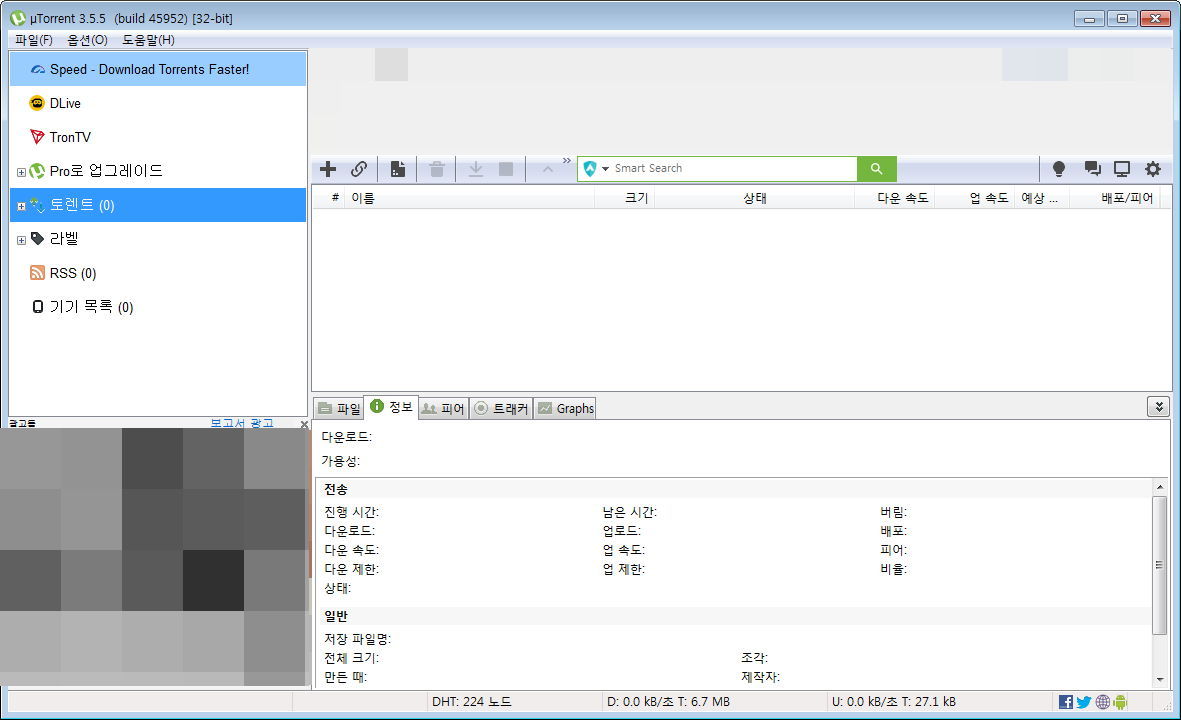Sort by the 이름 column header
Screen dimensions: 1181x720
(x=469, y=198)
